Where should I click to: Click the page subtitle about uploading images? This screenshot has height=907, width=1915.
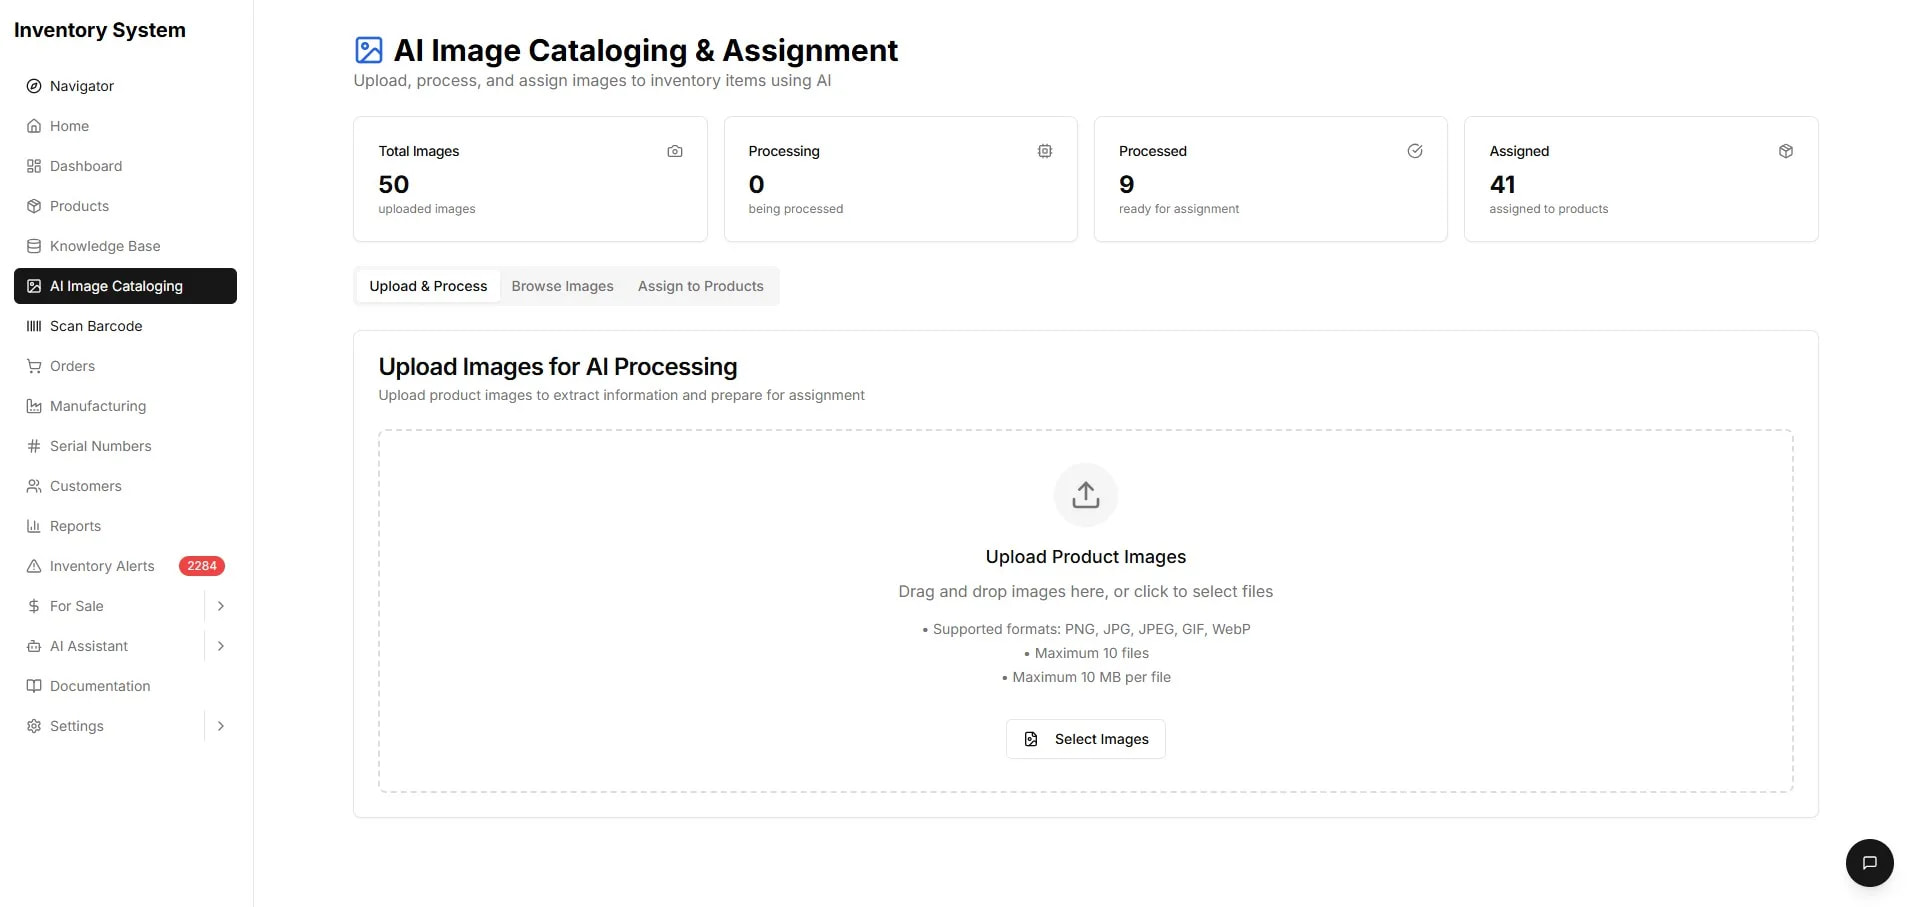tap(592, 81)
